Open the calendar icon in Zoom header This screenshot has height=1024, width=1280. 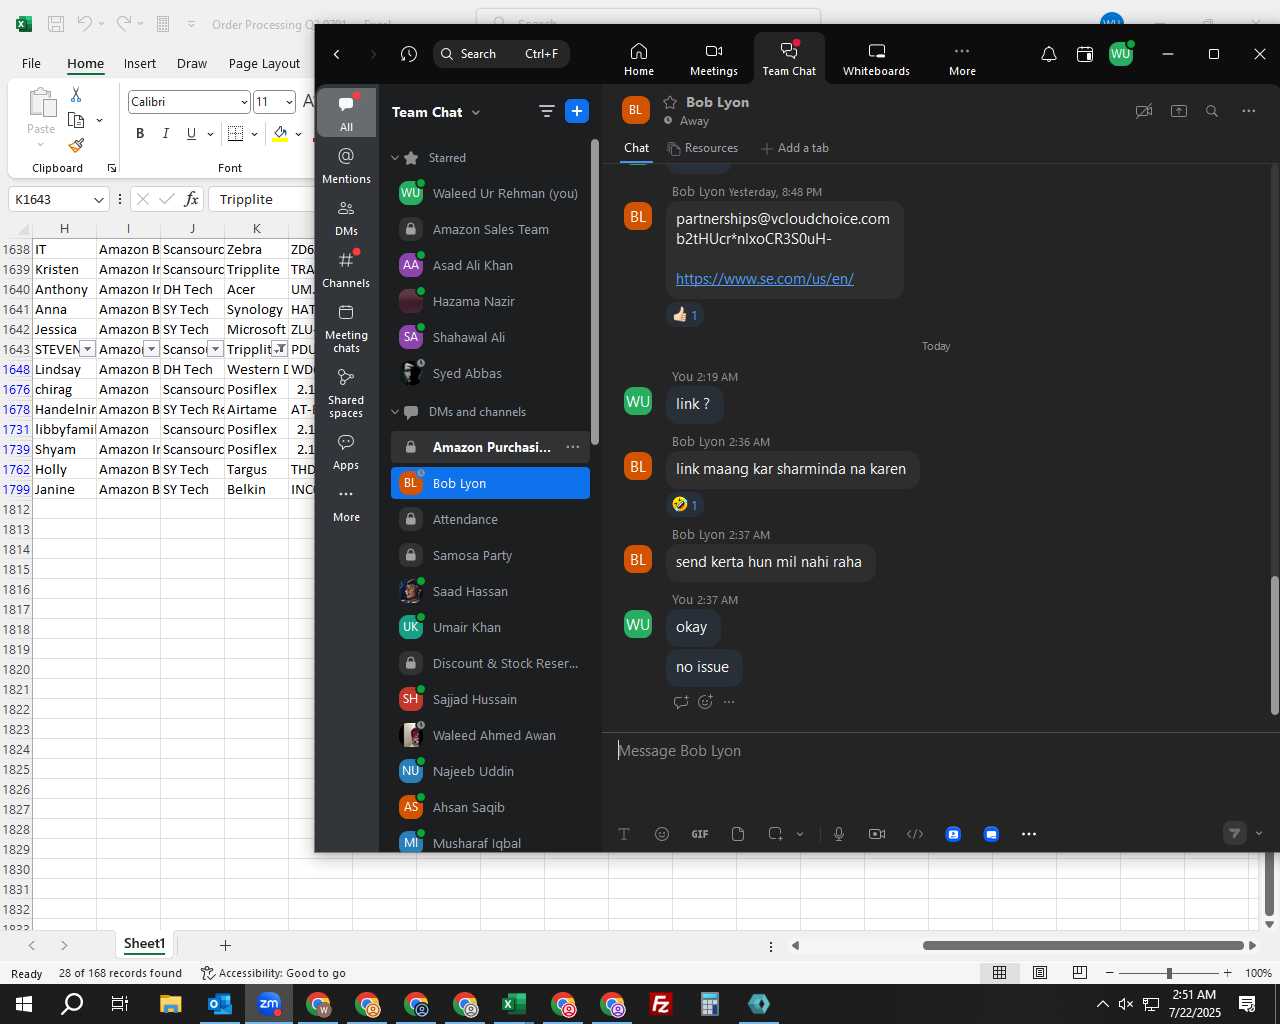click(x=1085, y=54)
